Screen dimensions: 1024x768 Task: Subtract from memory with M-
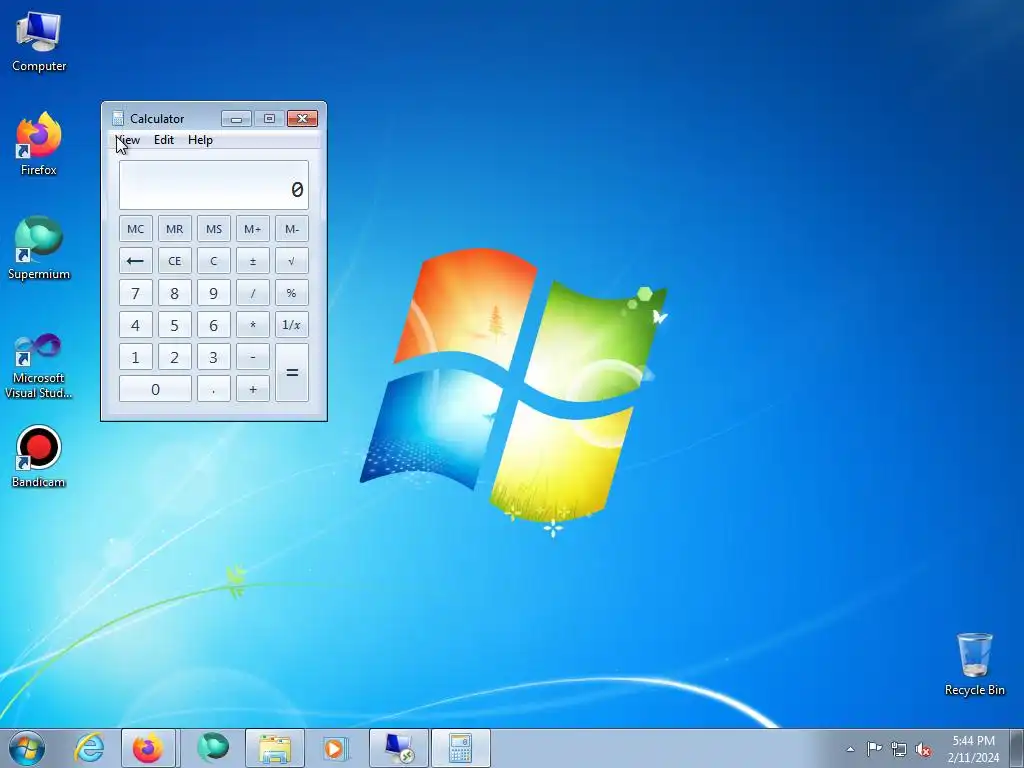click(292, 229)
